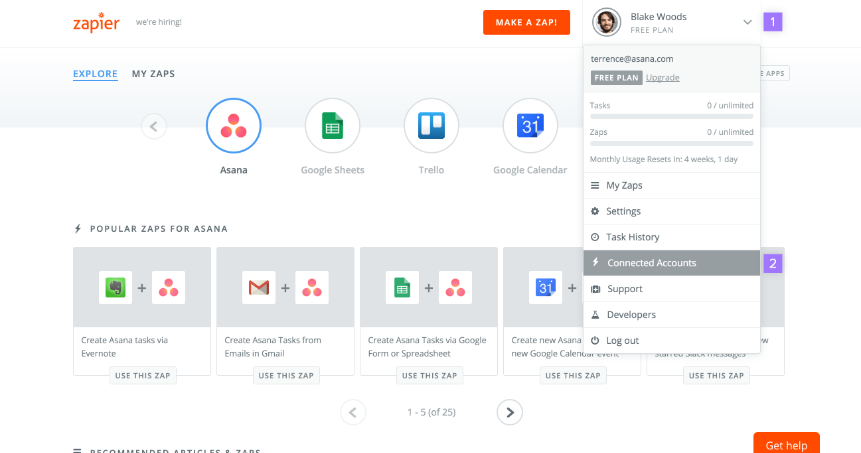Click the Task History clock icon

pyautogui.click(x=595, y=237)
